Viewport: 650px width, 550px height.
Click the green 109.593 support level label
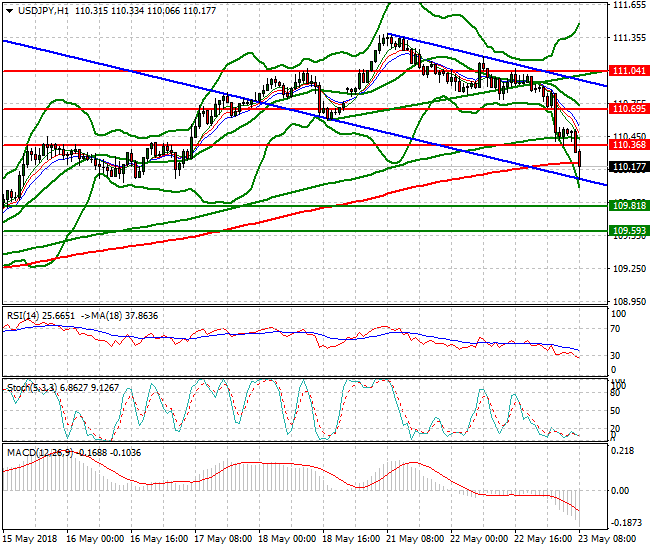point(628,231)
